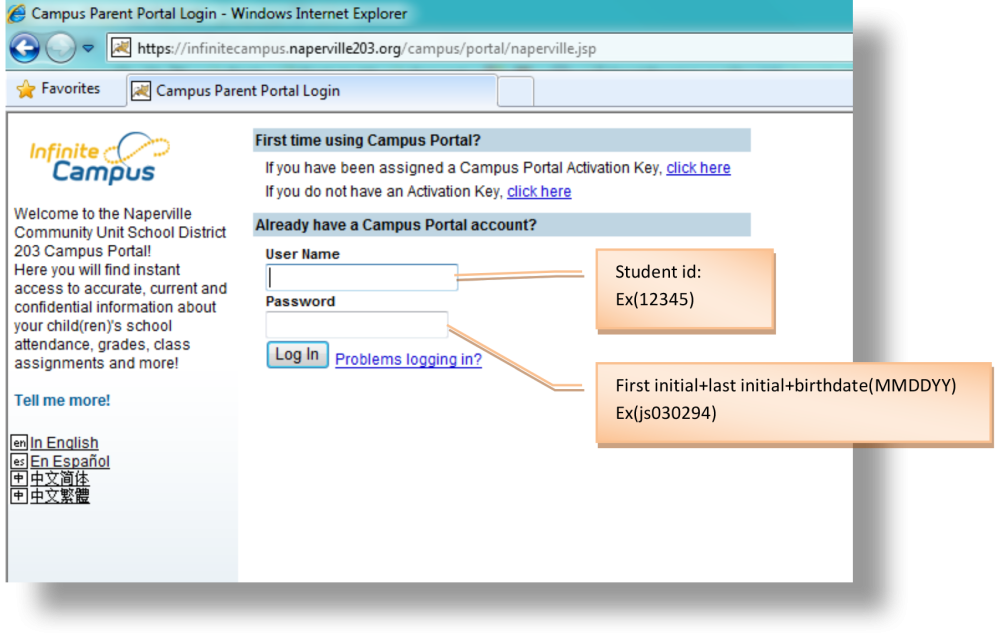Click 'click here' link for no Activation Key
The width and height of the screenshot is (1000, 638).
click(x=539, y=191)
